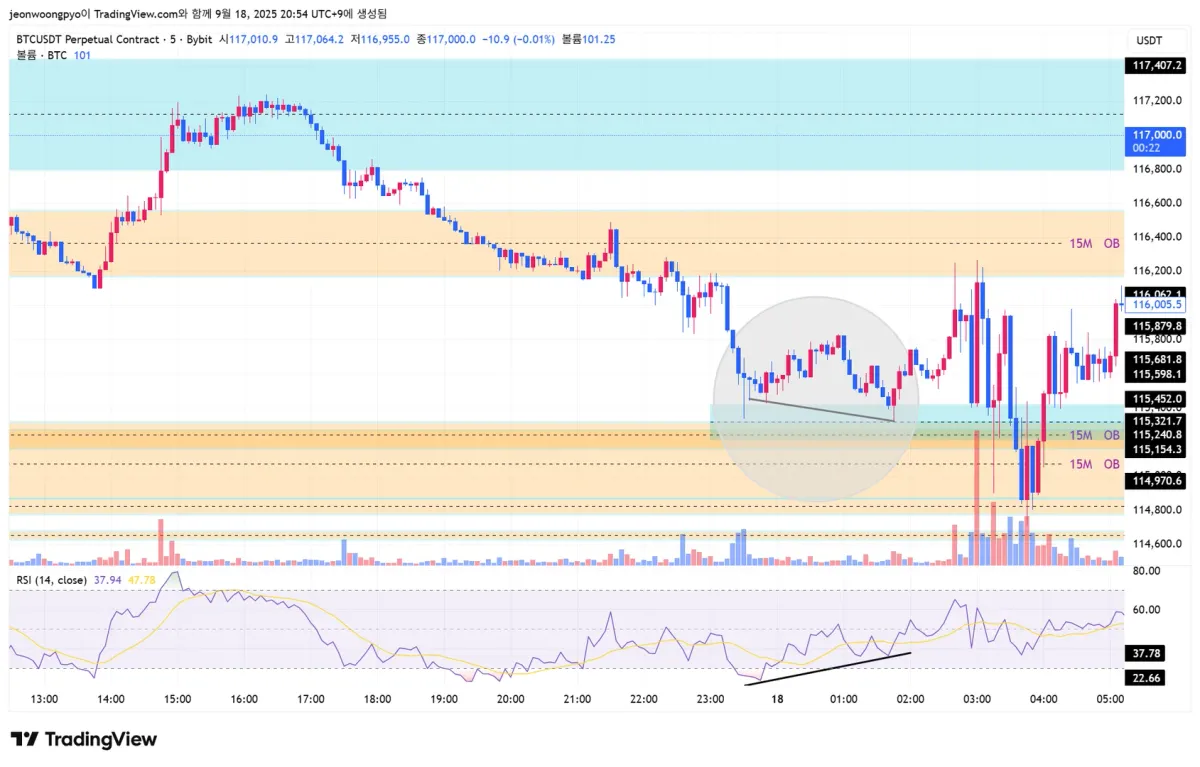Click the 37.78 RSI value label
This screenshot has height=767, width=1200.
(1146, 653)
